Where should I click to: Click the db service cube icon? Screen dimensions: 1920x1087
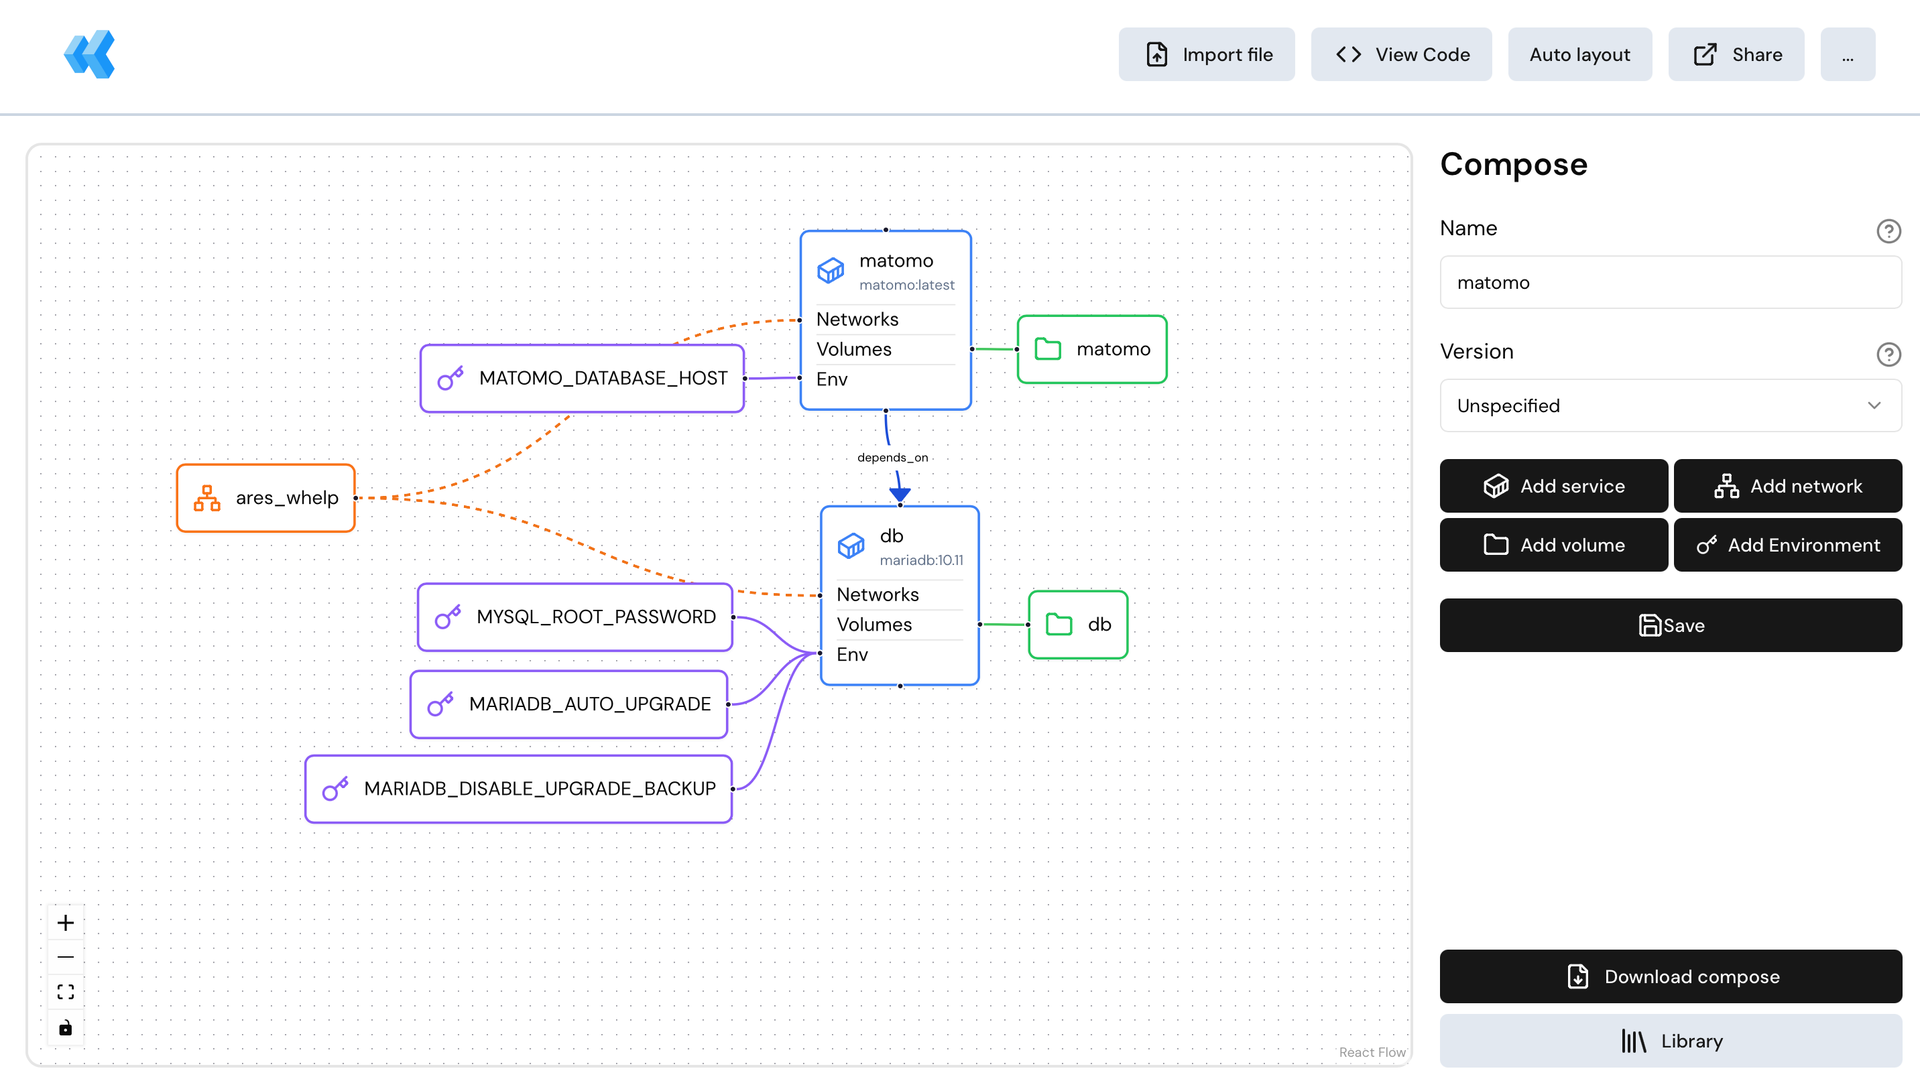(x=851, y=546)
